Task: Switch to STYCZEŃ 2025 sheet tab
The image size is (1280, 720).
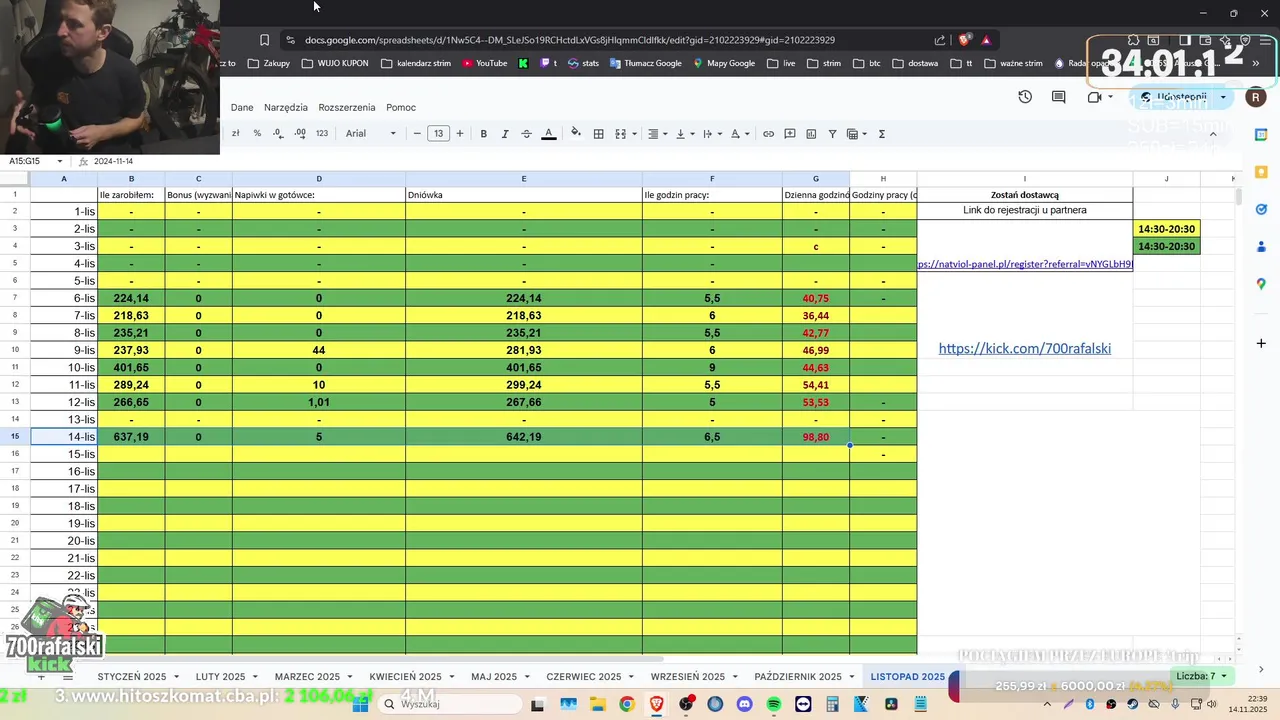Action: pos(131,676)
